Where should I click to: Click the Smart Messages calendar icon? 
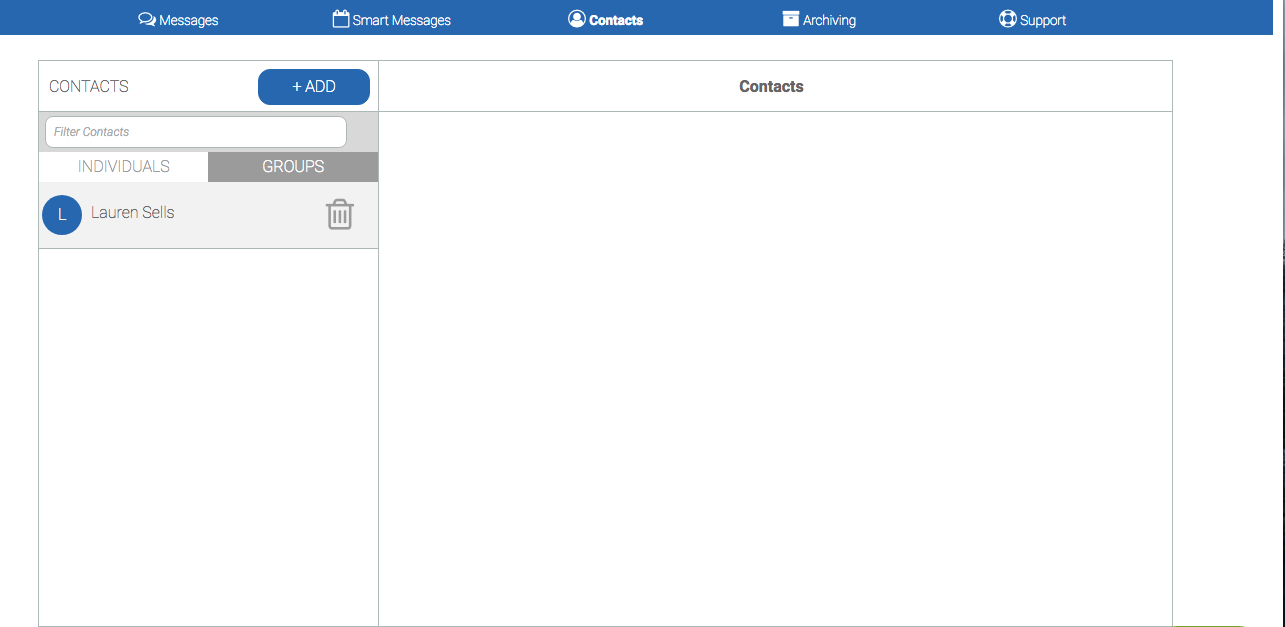[341, 19]
